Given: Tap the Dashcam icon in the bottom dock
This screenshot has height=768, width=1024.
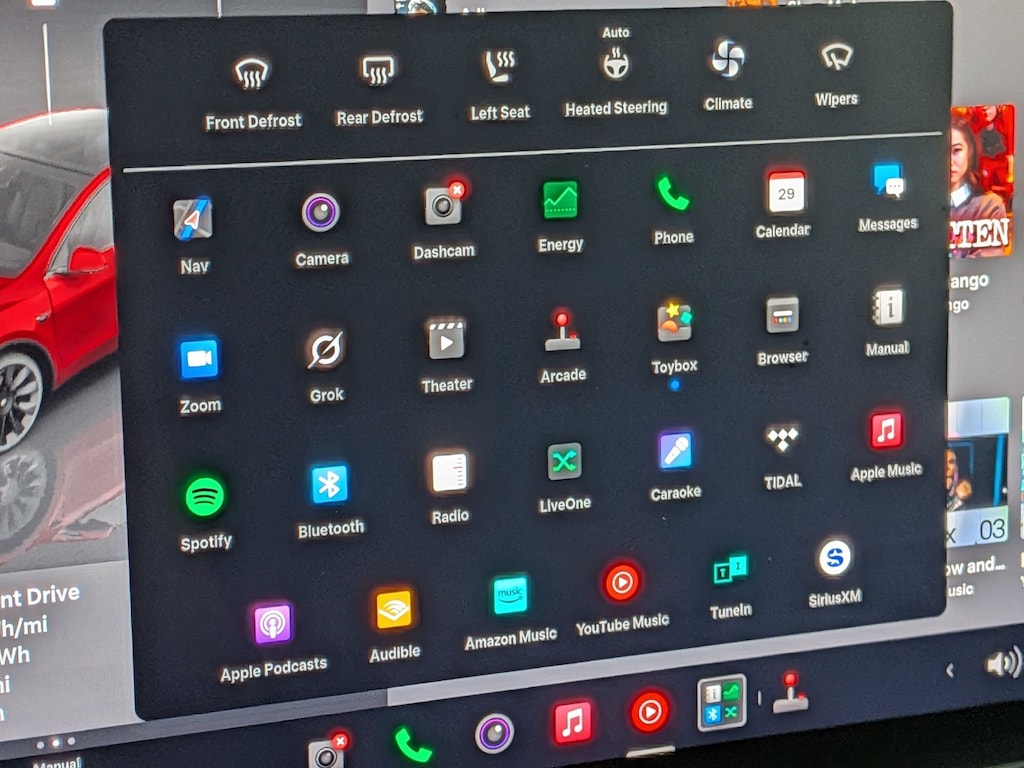Looking at the screenshot, I should click(328, 752).
